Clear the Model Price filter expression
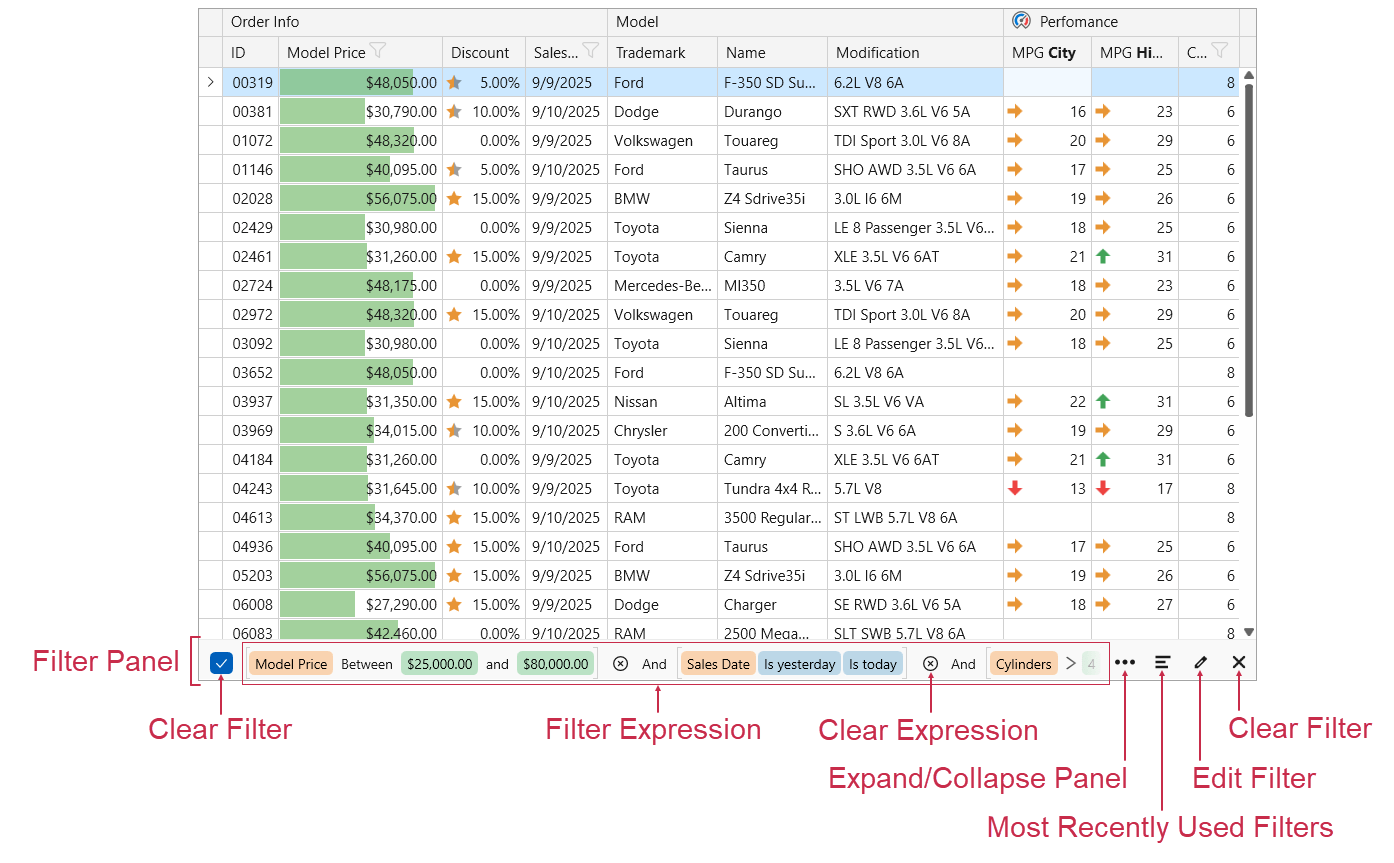Screen dimensions: 1394x863 pyautogui.click(x=620, y=663)
